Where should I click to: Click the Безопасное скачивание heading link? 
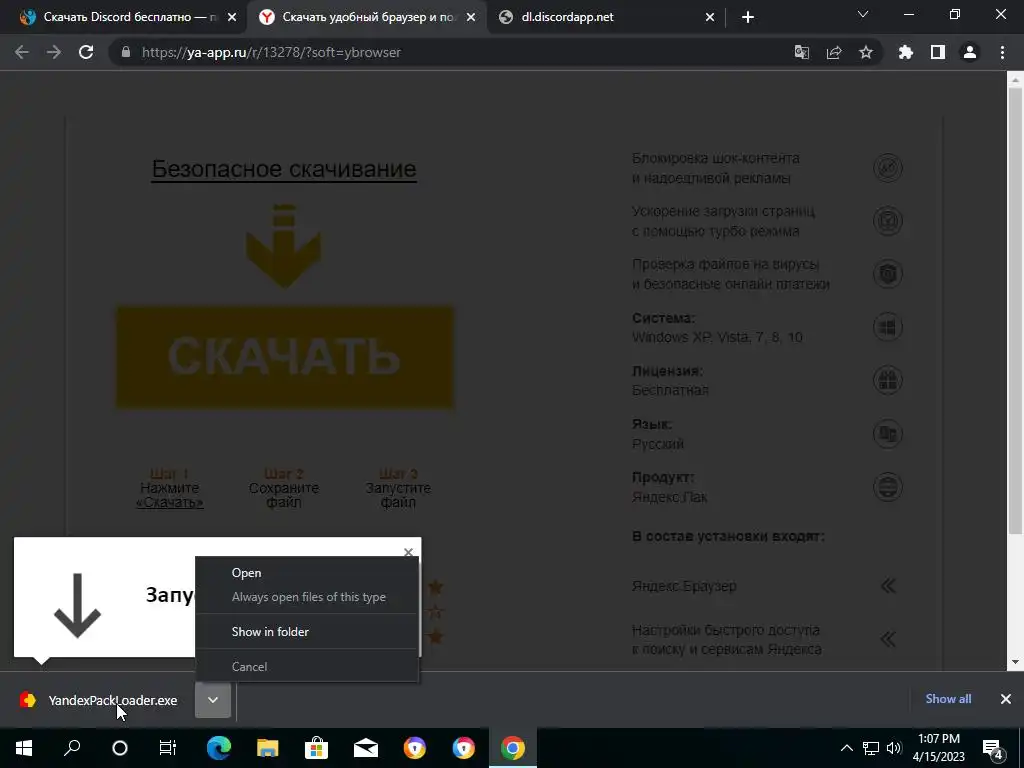[x=284, y=169]
